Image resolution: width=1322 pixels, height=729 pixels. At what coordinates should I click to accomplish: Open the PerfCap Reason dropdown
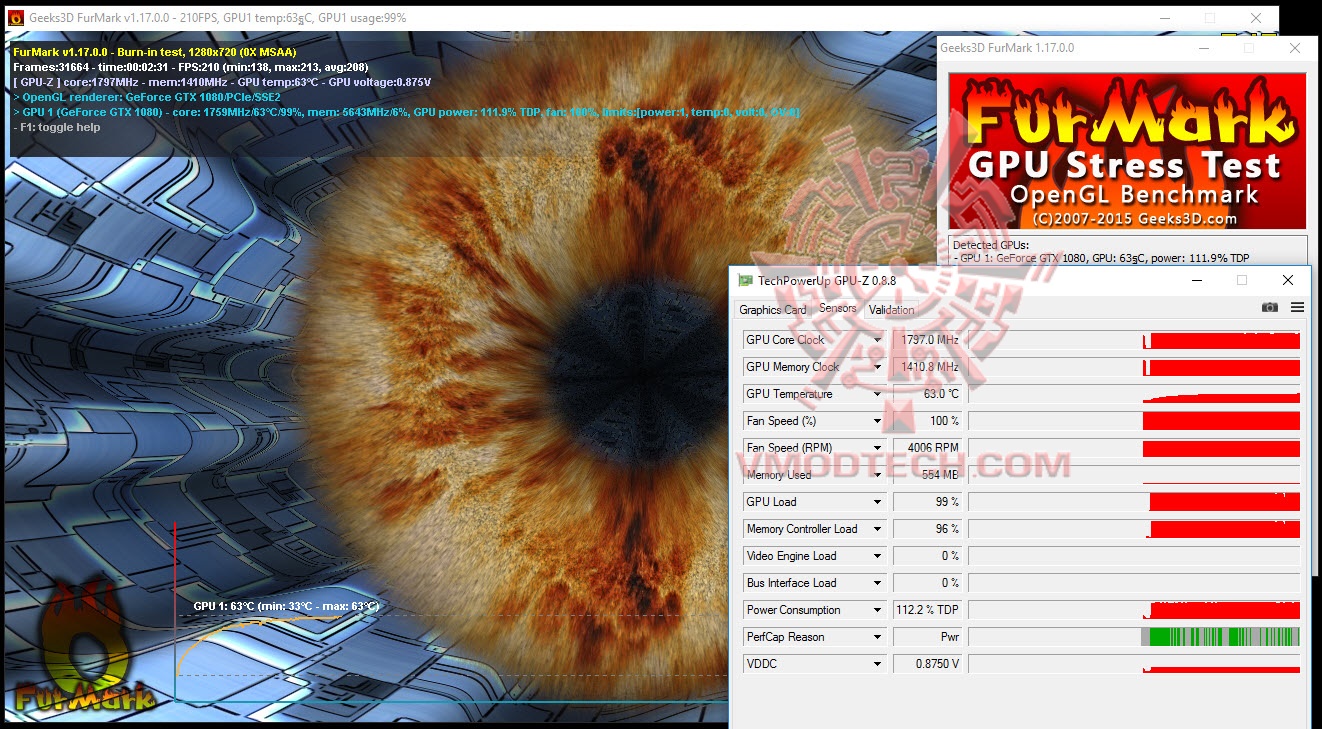pos(877,637)
